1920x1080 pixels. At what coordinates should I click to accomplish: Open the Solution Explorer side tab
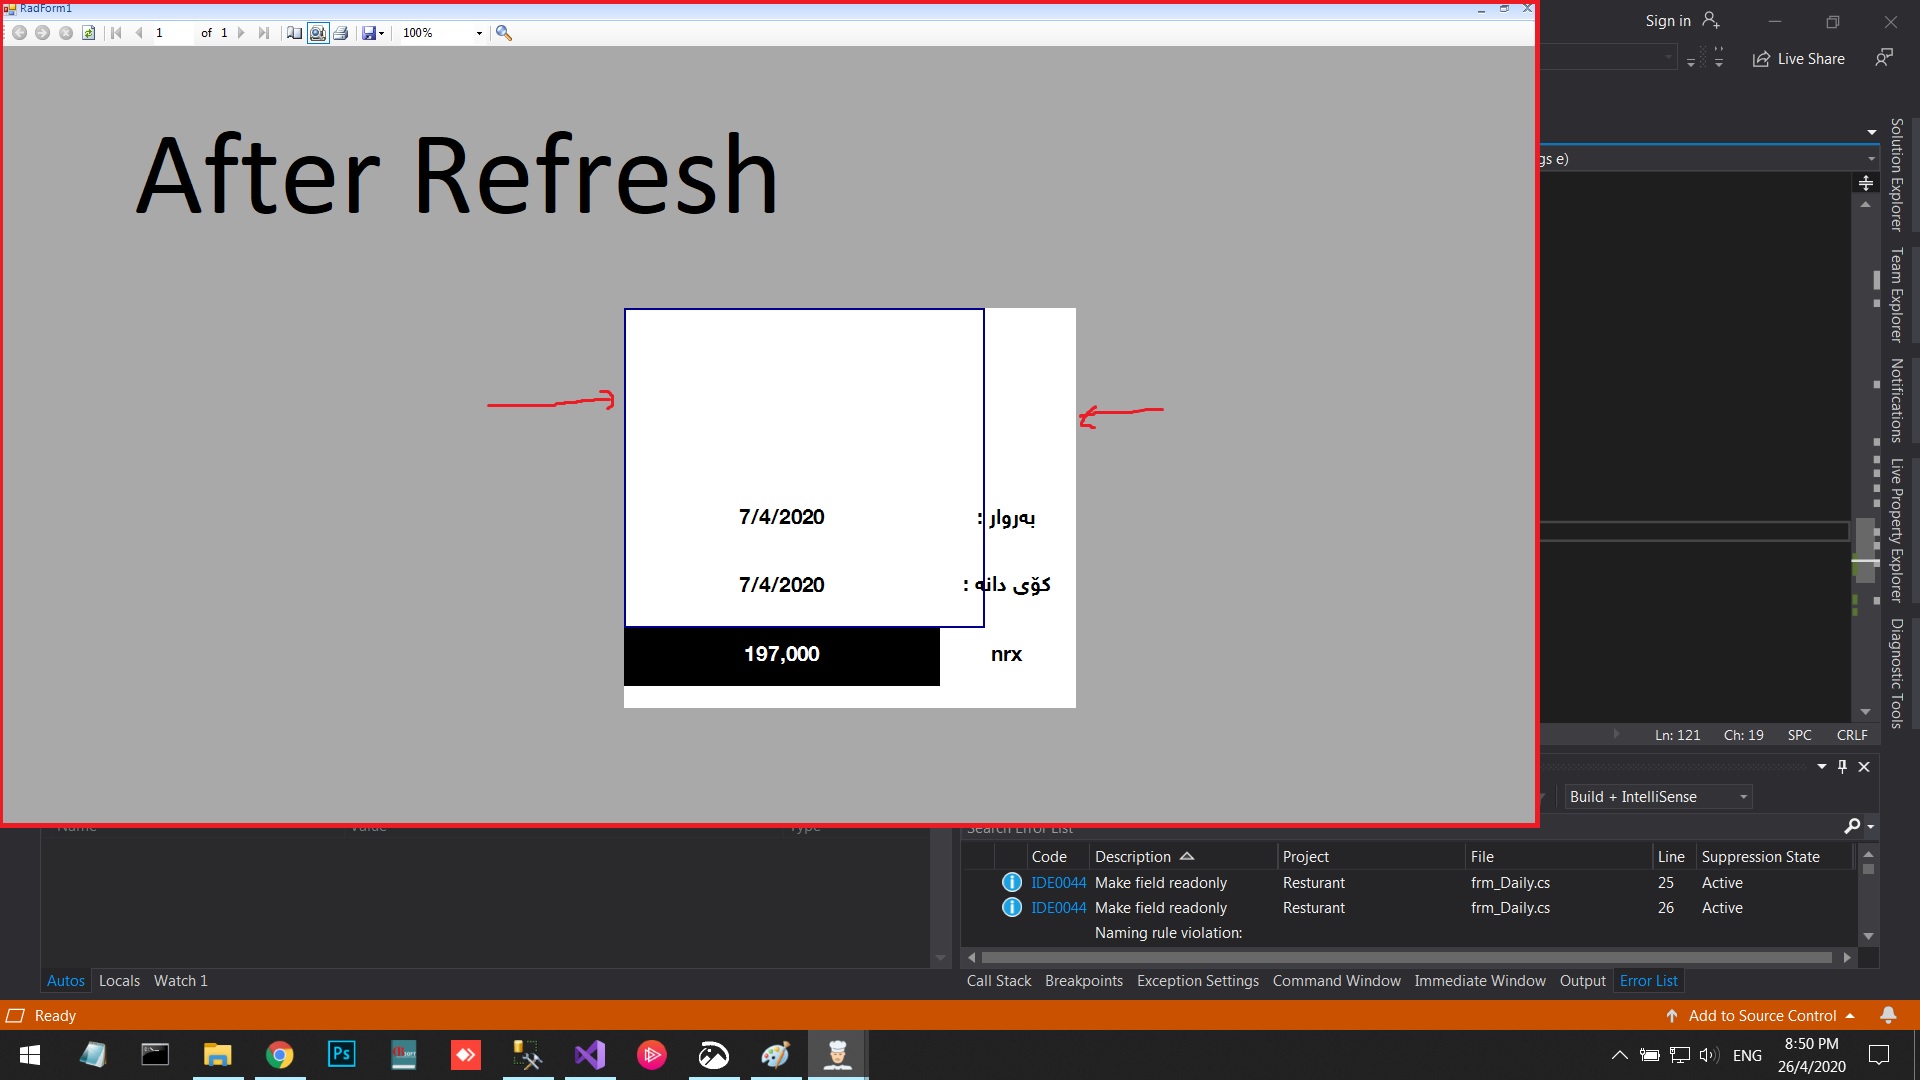click(1896, 175)
